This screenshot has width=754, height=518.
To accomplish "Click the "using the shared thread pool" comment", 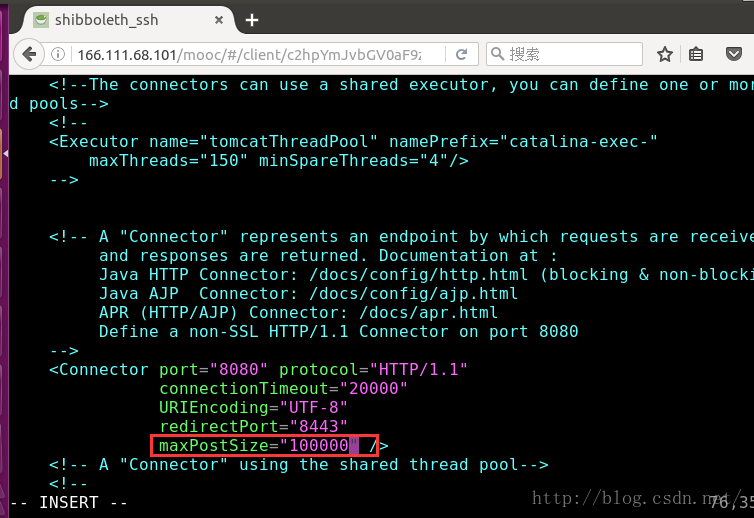I will 298,465.
